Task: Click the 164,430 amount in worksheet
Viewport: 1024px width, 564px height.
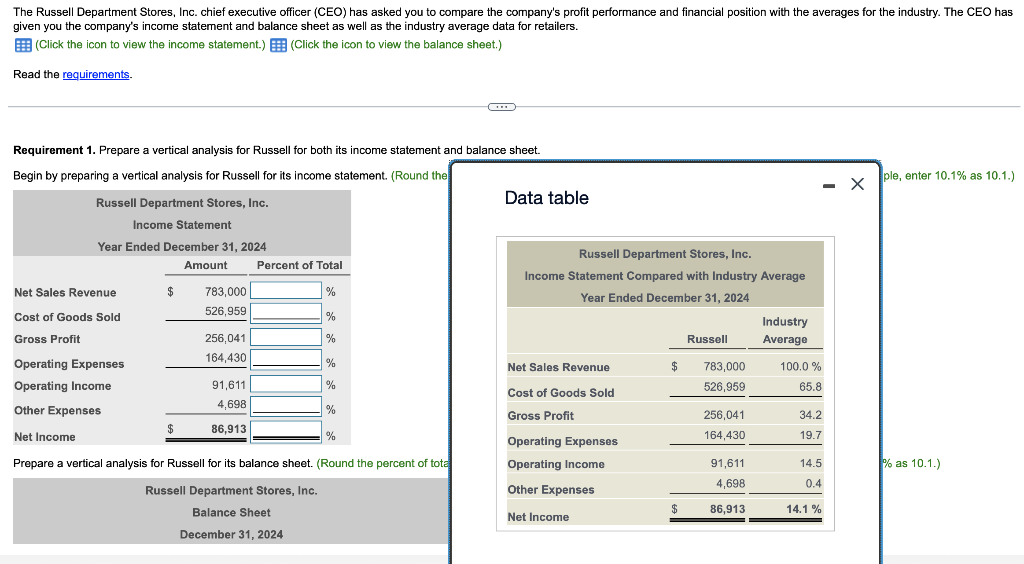Action: point(225,358)
